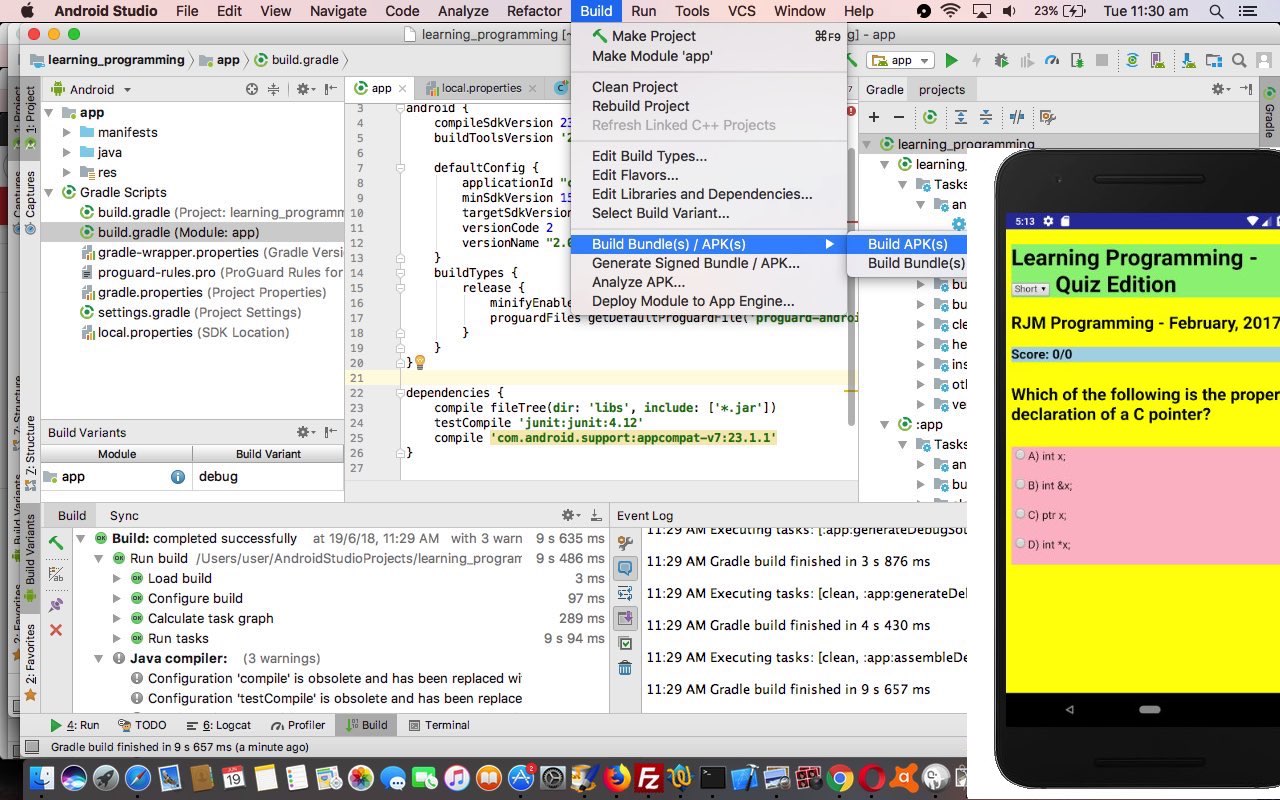Click the red X close icon in Build panel
This screenshot has height=800, width=1280.
click(56, 630)
